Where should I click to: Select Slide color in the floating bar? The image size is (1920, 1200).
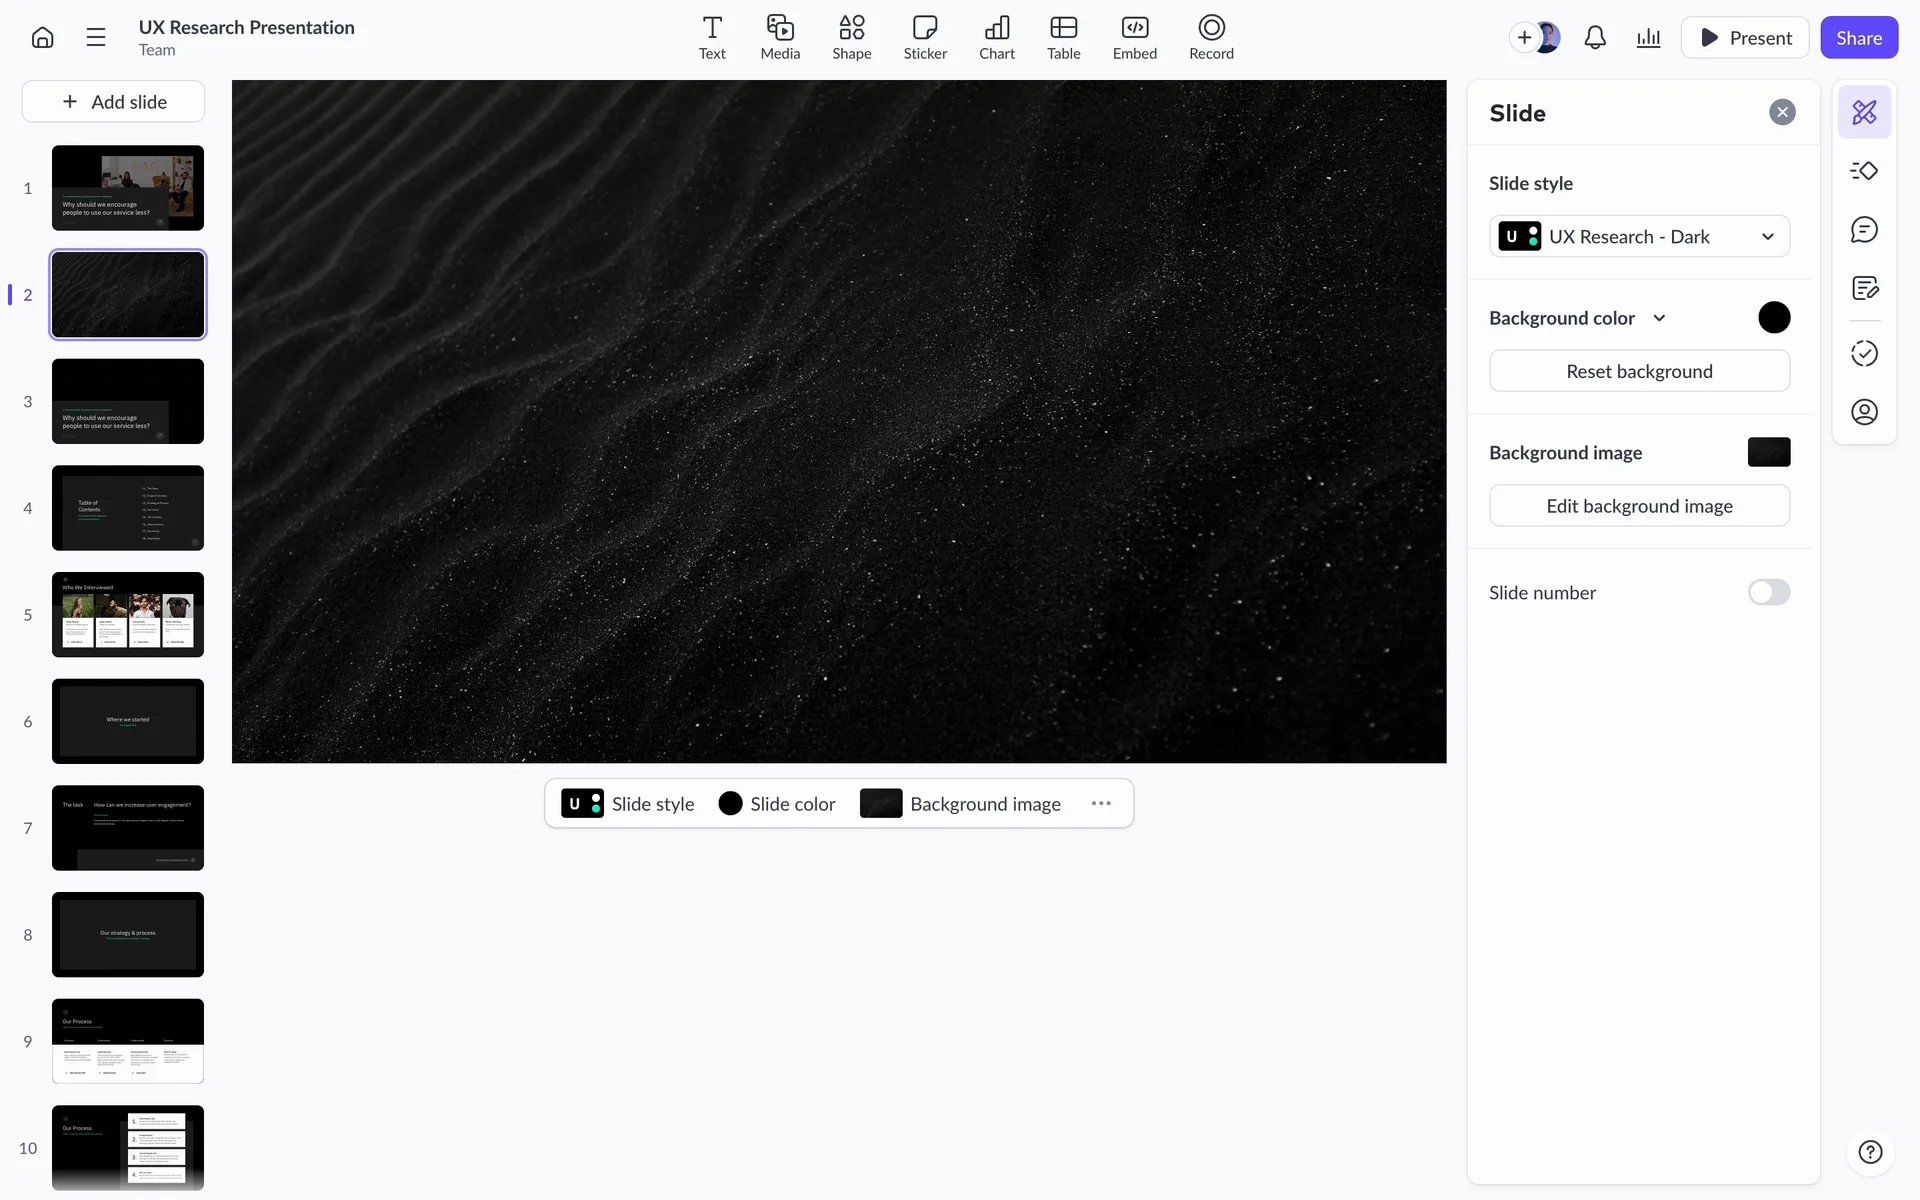pyautogui.click(x=777, y=804)
